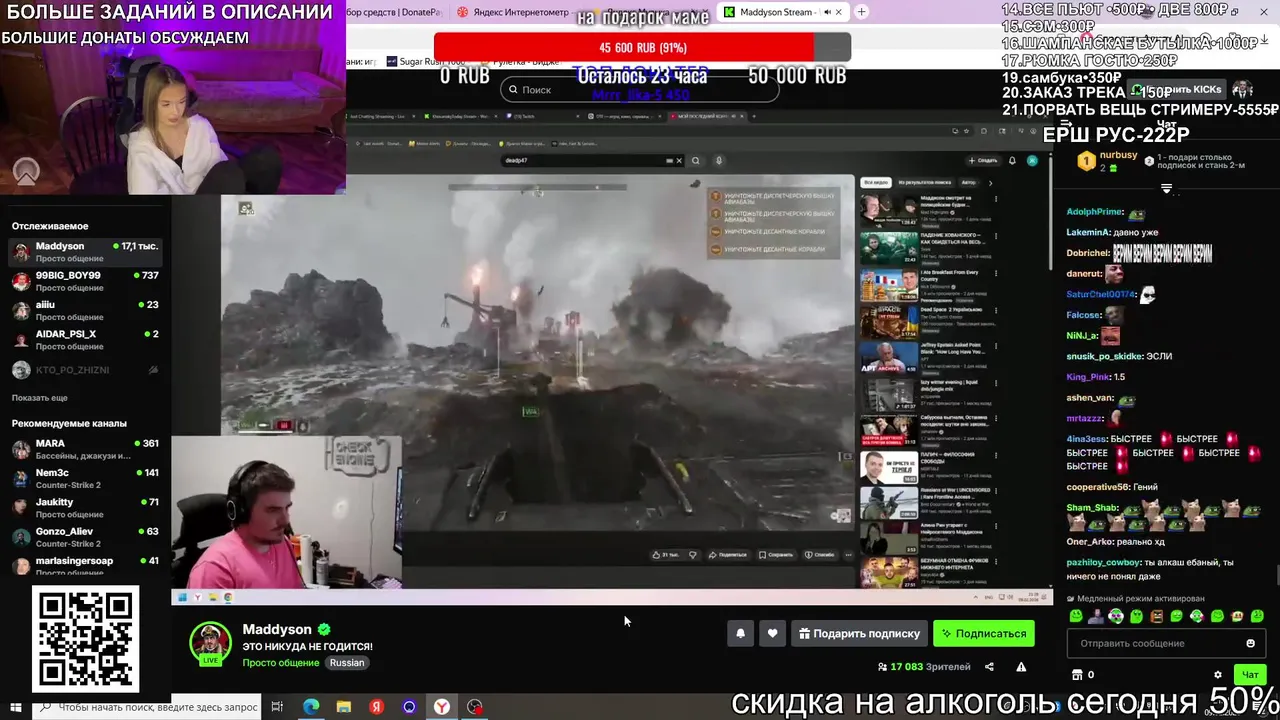Expand followed channels with Показать еще

[x=40, y=398]
